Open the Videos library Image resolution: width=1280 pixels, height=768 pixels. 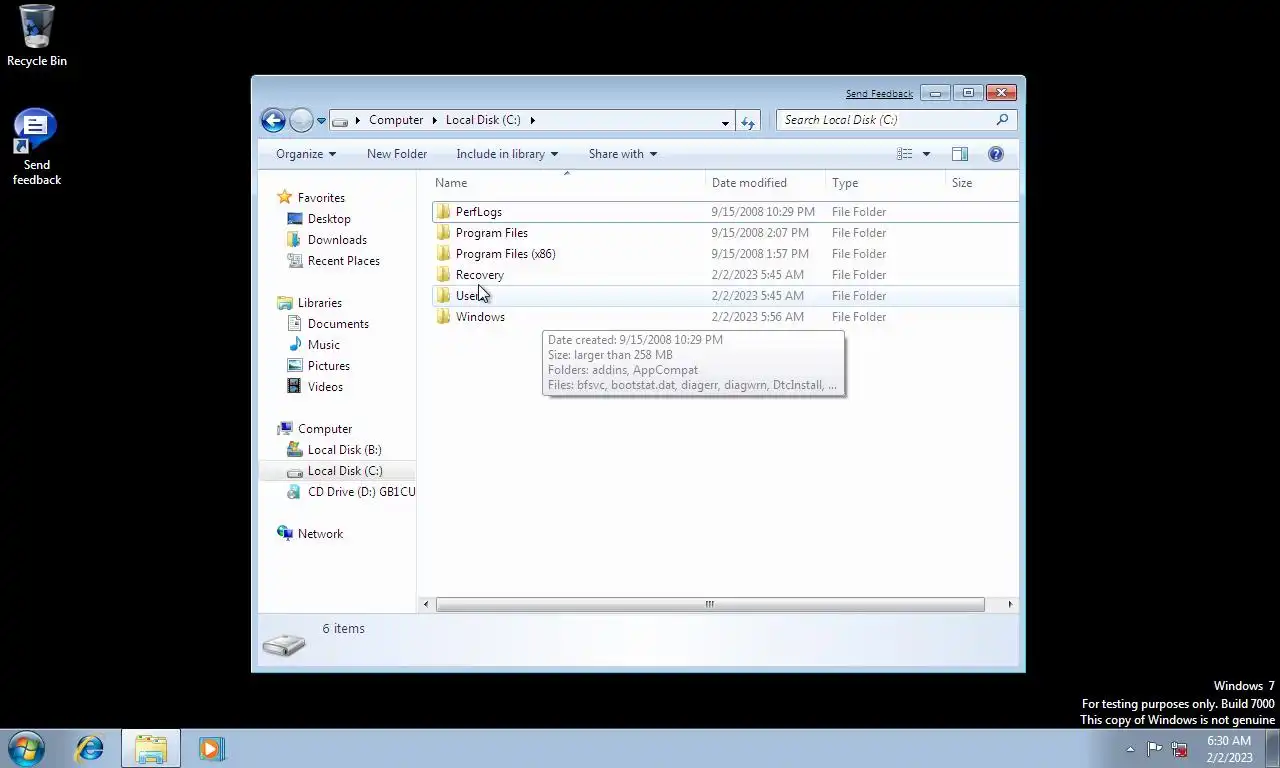click(325, 387)
